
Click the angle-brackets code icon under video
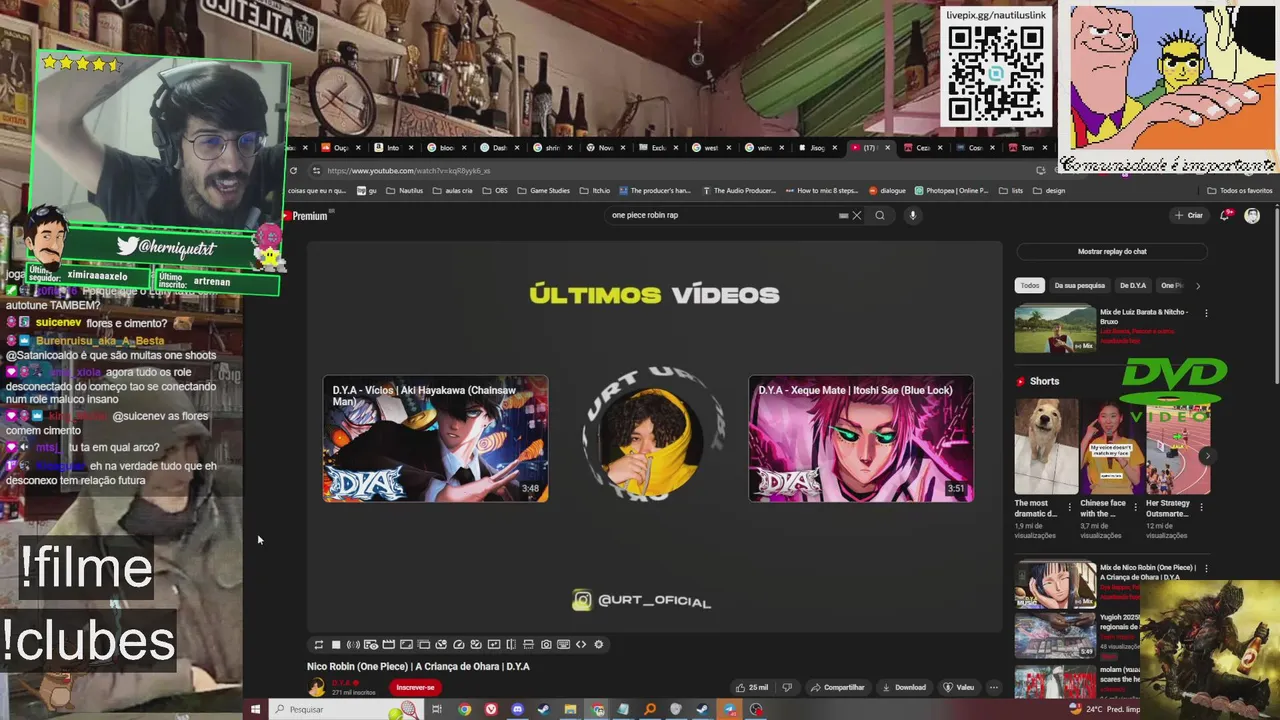click(x=581, y=645)
